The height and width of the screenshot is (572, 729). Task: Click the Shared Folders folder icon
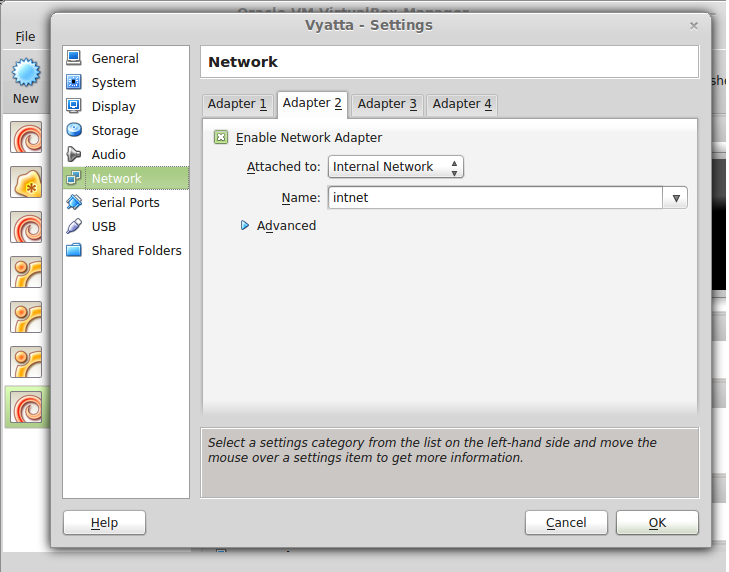click(x=73, y=250)
